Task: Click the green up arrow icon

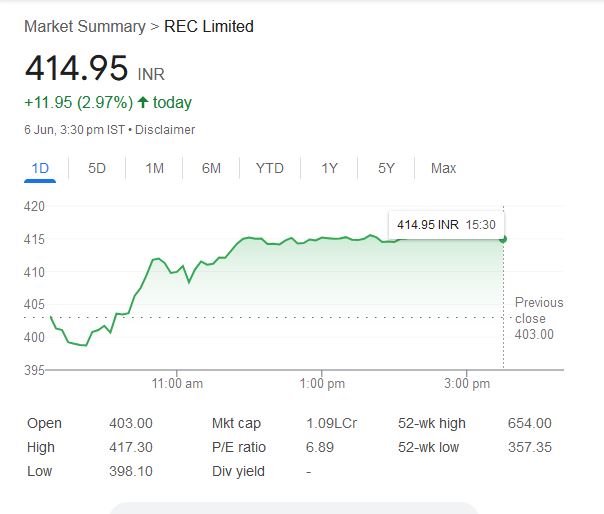Action: tap(143, 102)
